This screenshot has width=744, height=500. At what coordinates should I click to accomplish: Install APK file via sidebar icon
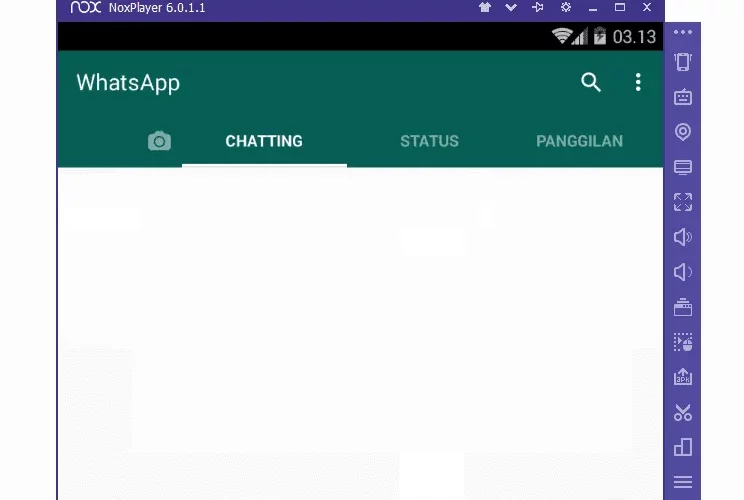[x=683, y=377]
